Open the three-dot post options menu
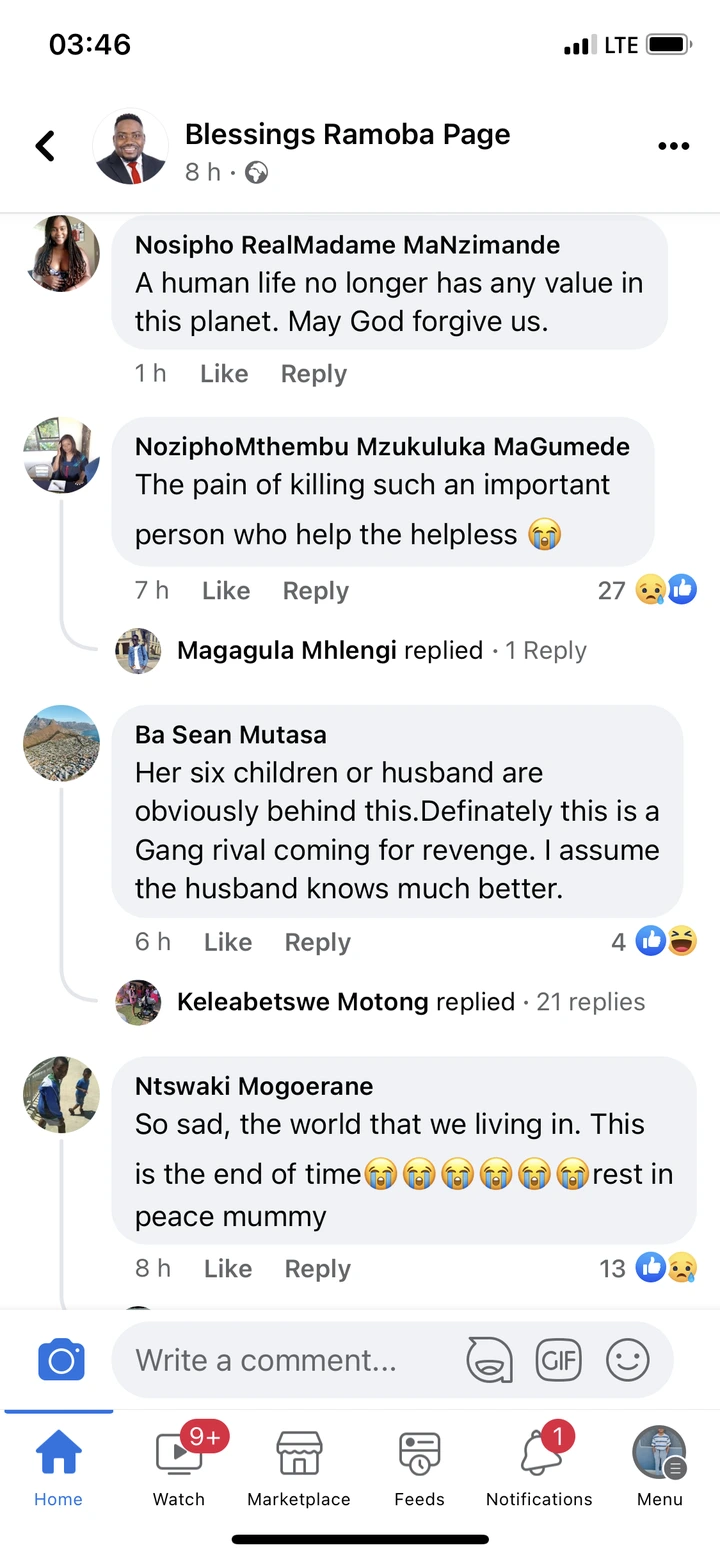Image resolution: width=720 pixels, height=1559 pixels. (x=674, y=146)
